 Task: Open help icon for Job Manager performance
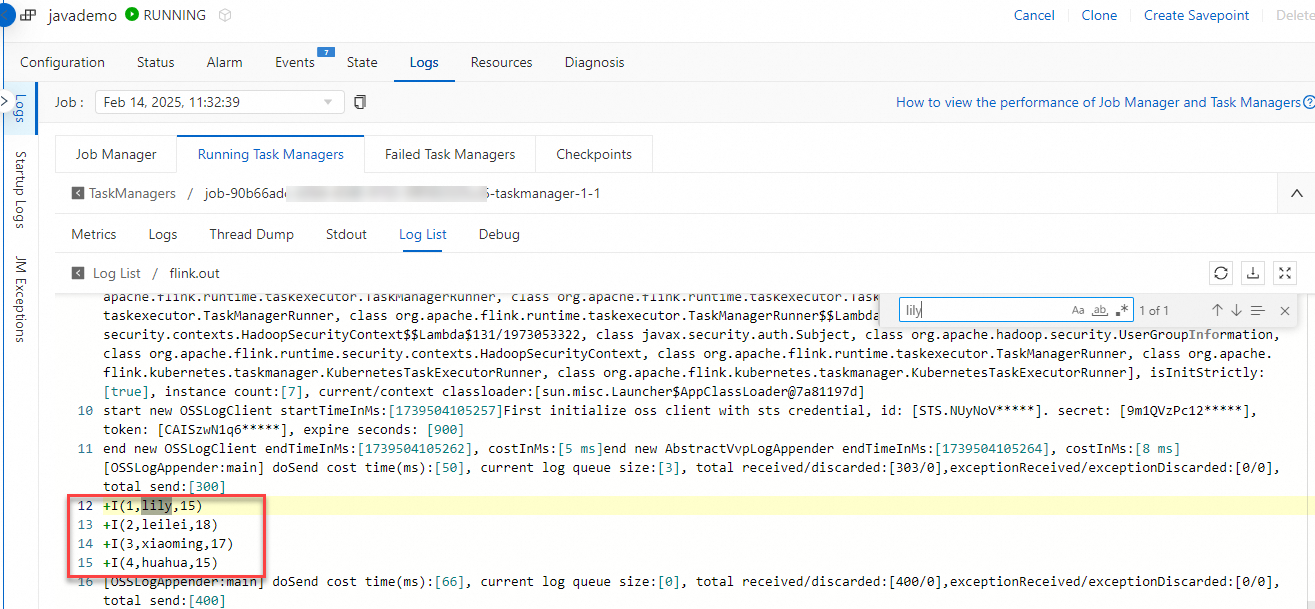[1308, 102]
